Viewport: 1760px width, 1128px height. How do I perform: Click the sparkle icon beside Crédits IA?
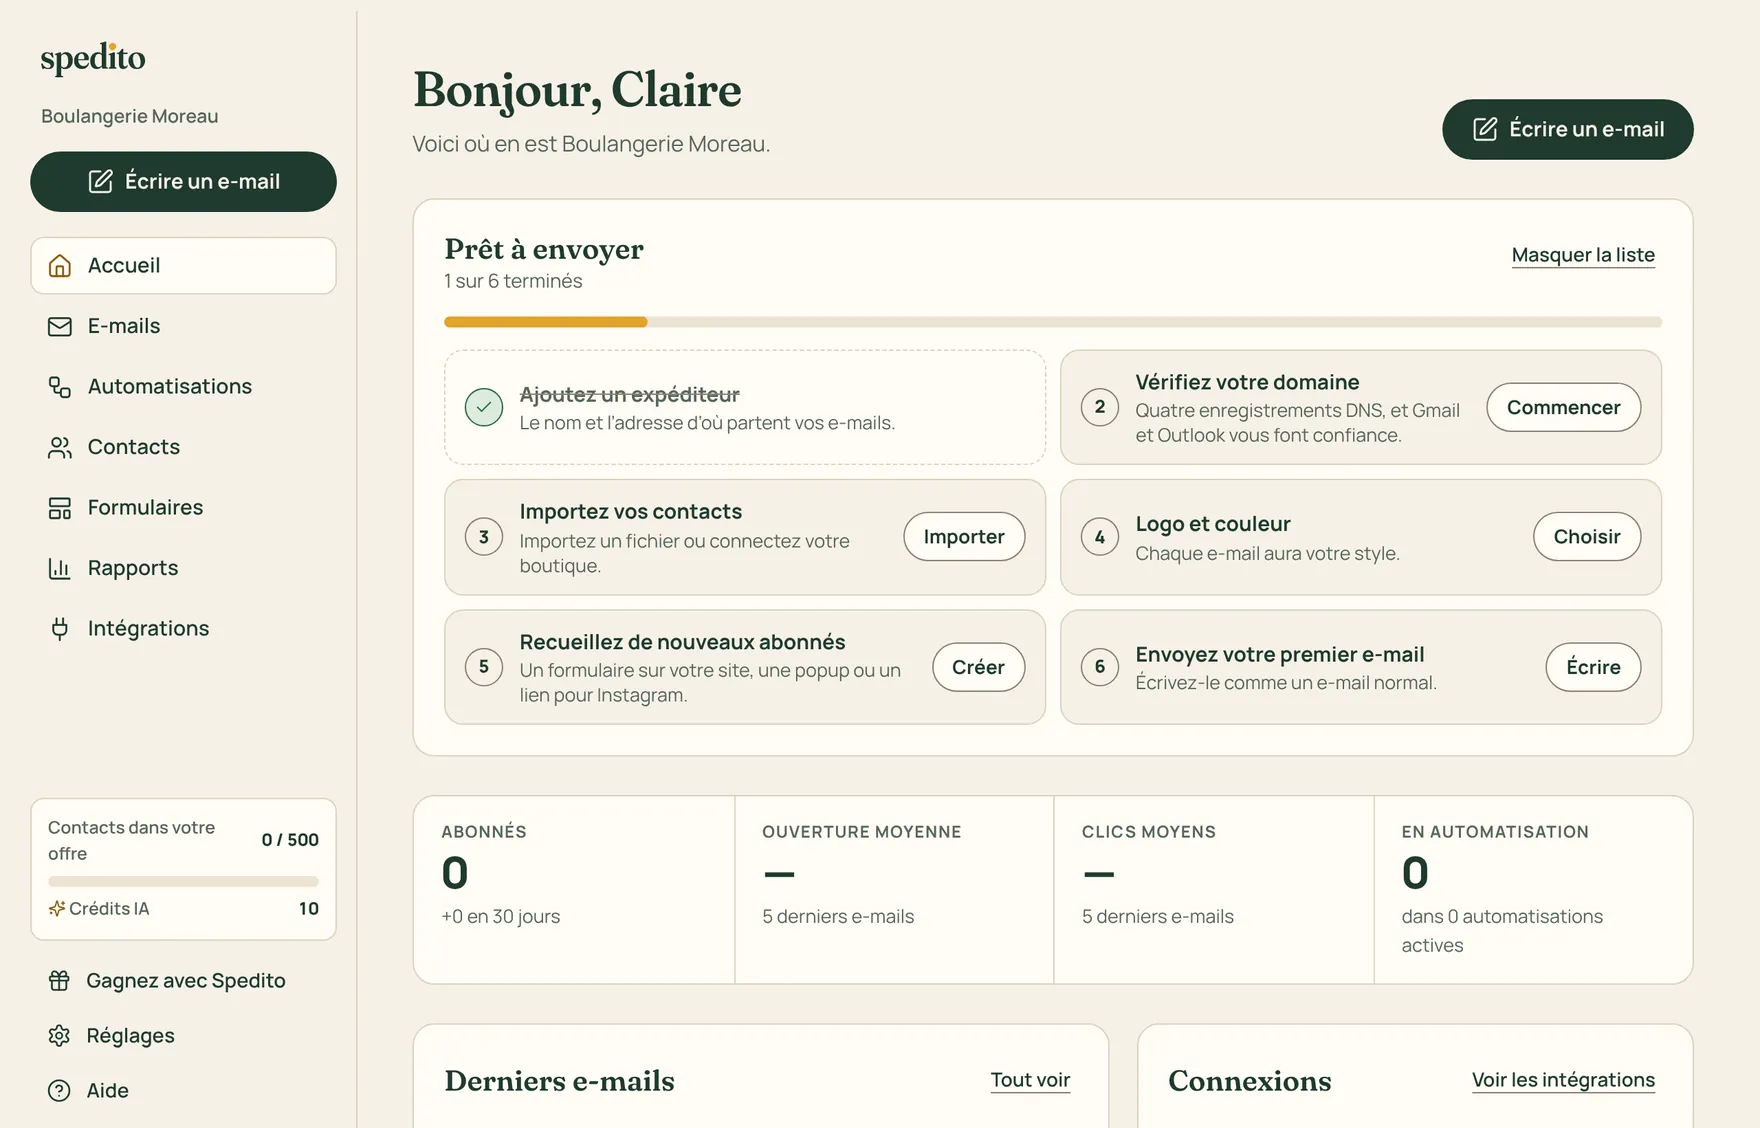(57, 909)
